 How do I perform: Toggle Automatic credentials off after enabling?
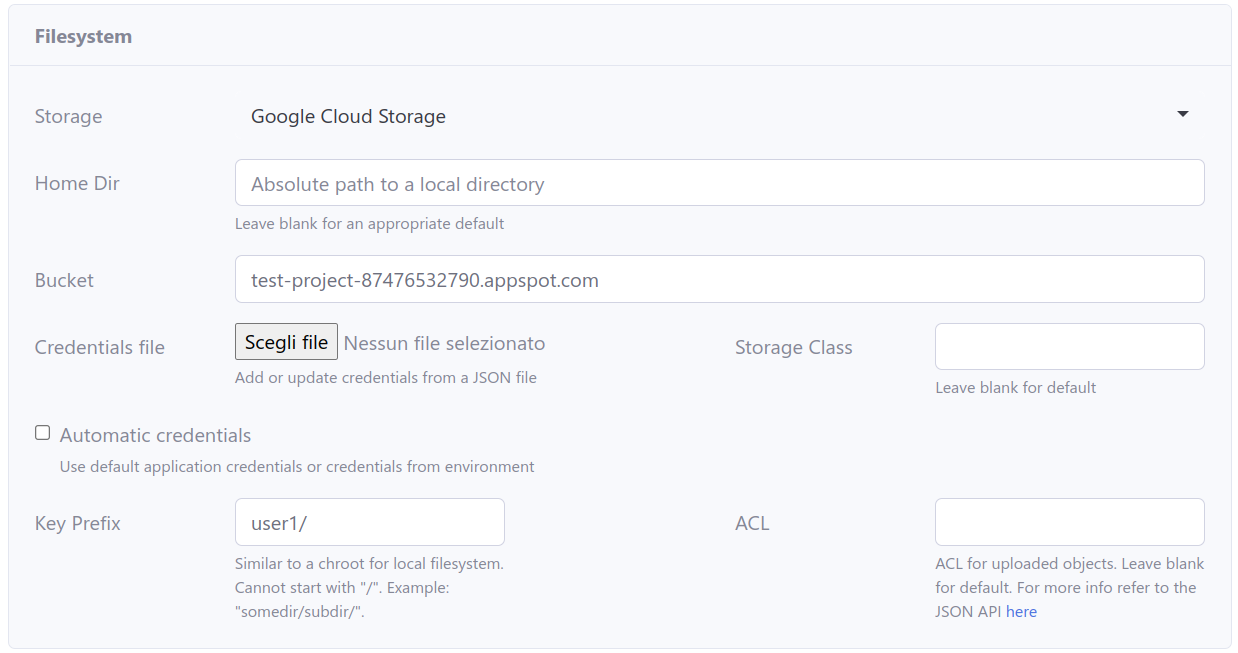41,431
